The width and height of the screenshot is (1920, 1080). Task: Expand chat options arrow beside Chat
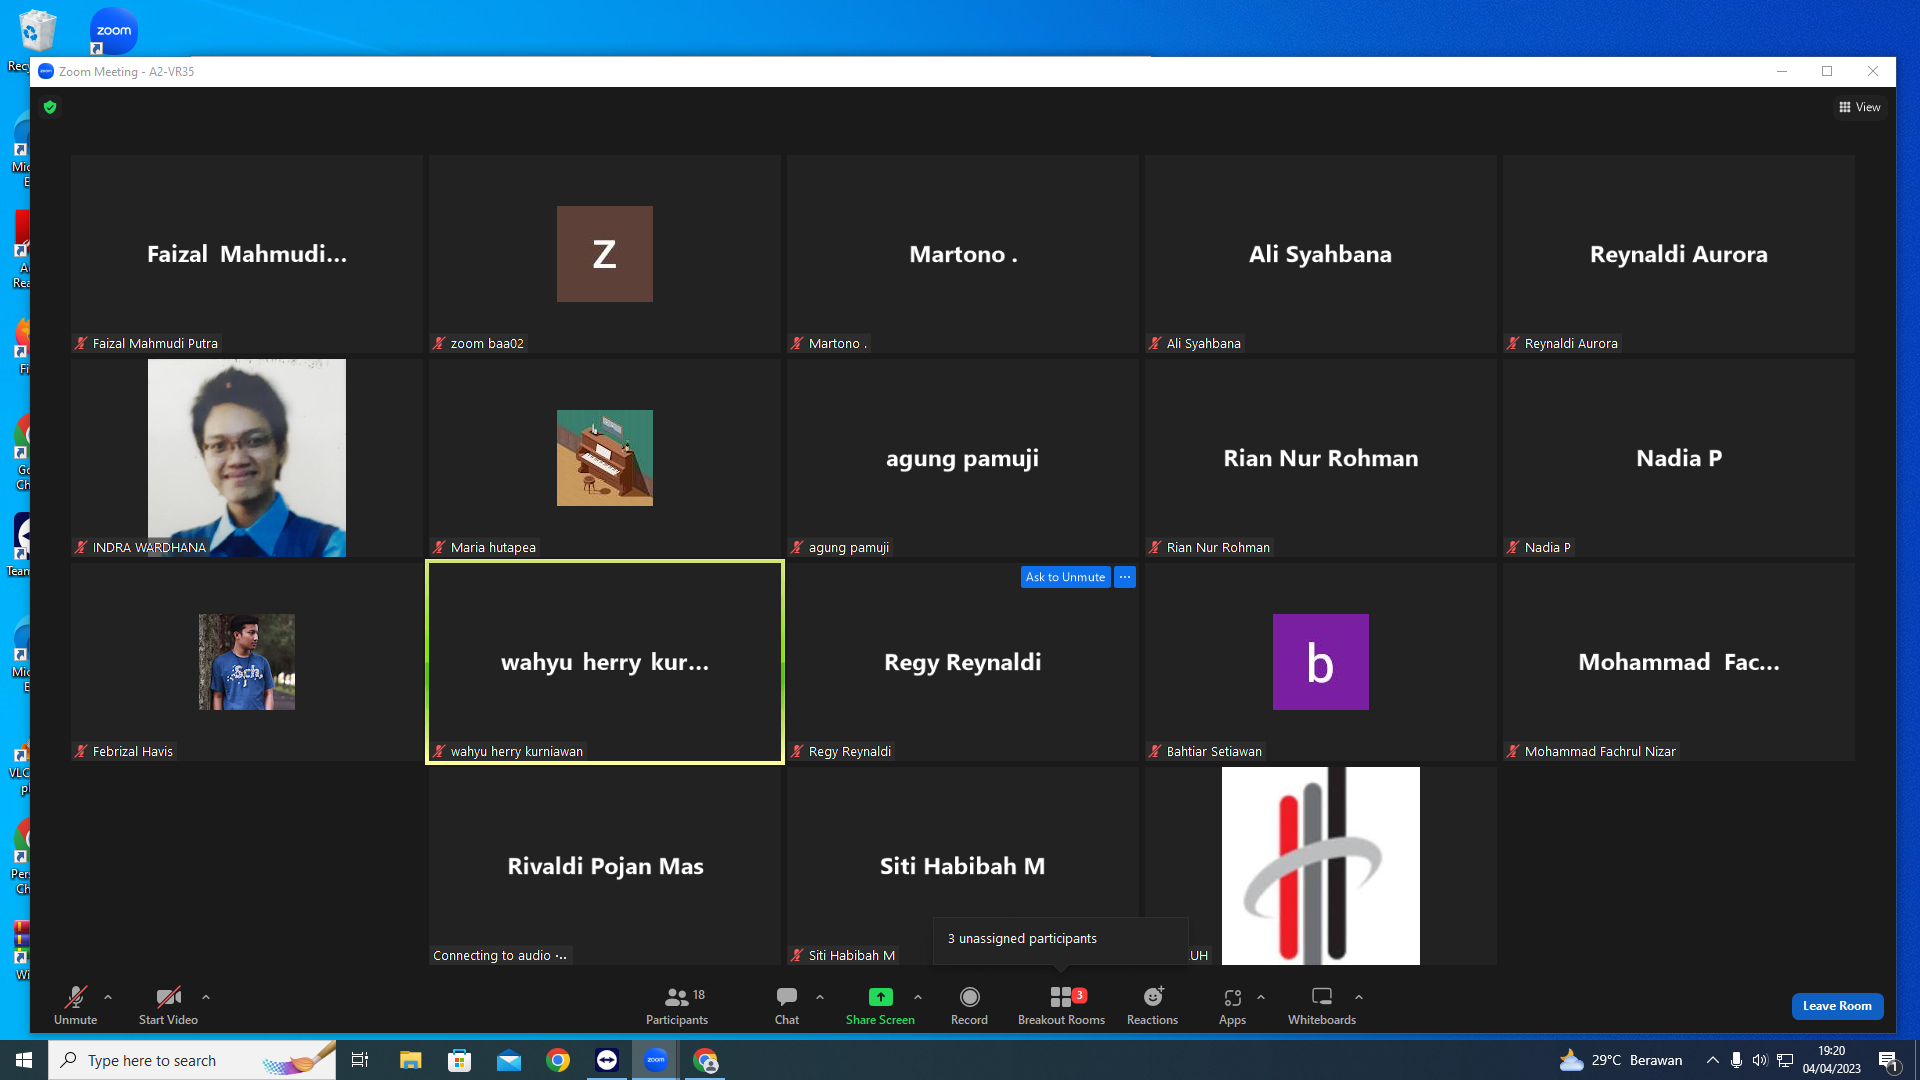[x=820, y=997]
